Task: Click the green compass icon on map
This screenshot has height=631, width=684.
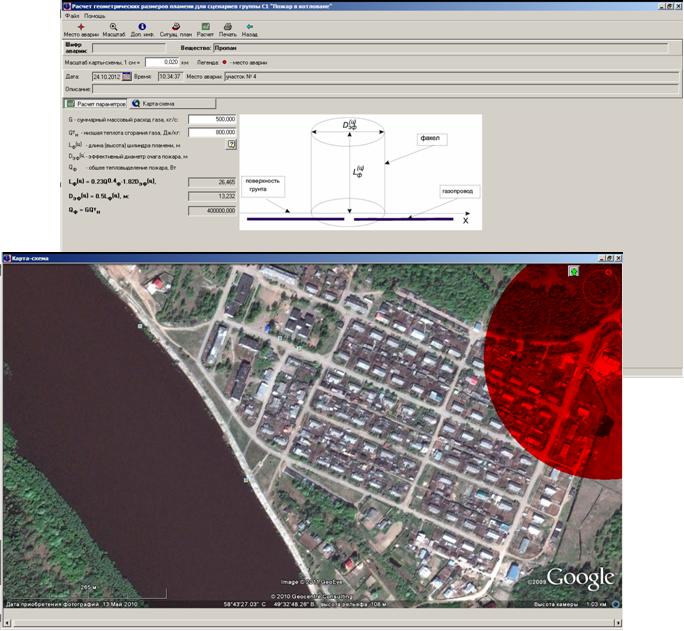Action: [x=575, y=271]
